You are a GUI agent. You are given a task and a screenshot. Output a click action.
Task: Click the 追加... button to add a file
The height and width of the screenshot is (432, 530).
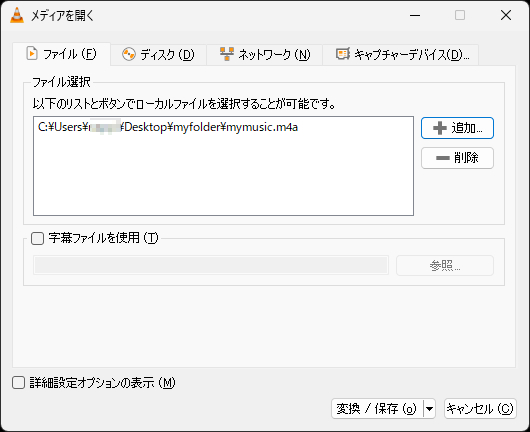(x=457, y=128)
